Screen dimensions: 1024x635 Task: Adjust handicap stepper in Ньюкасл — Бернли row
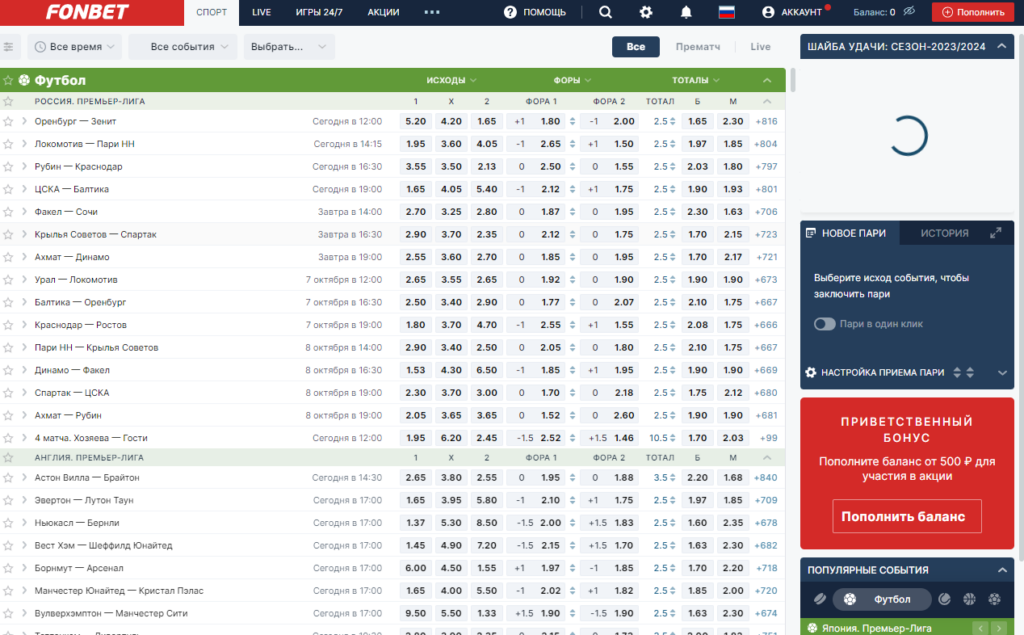[x=572, y=523]
